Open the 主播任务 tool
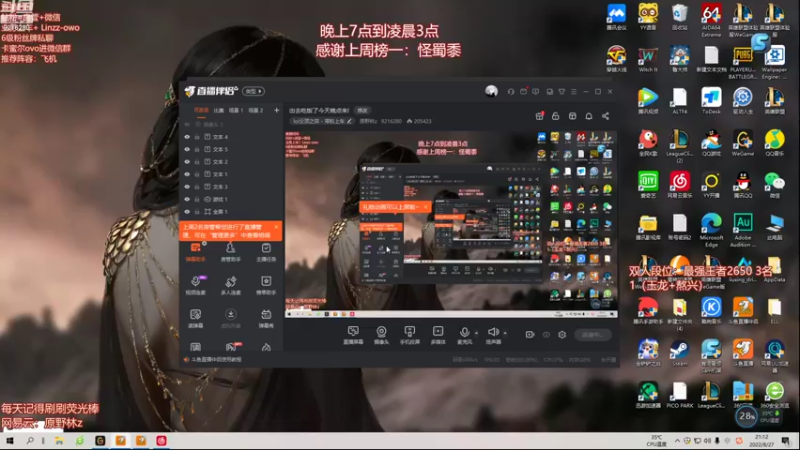 [266, 253]
